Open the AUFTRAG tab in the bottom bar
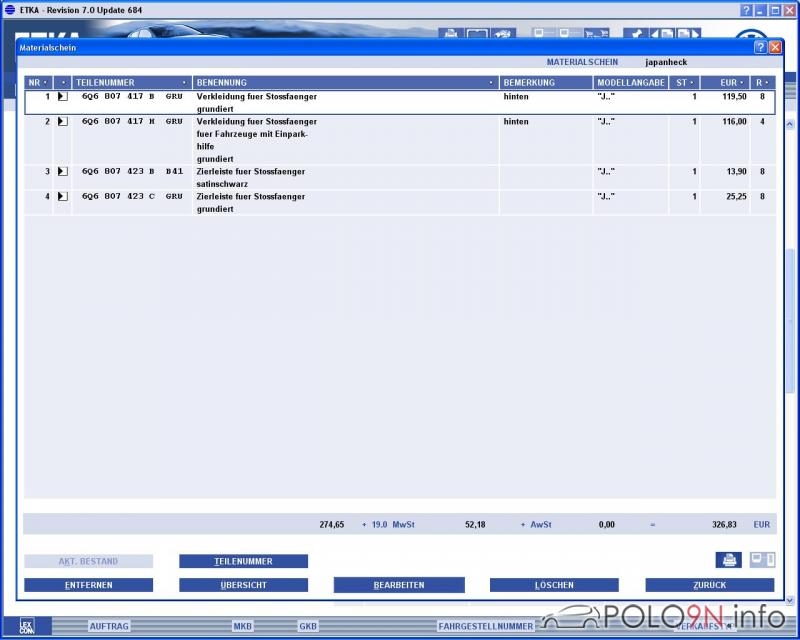This screenshot has width=800, height=640. 109,626
